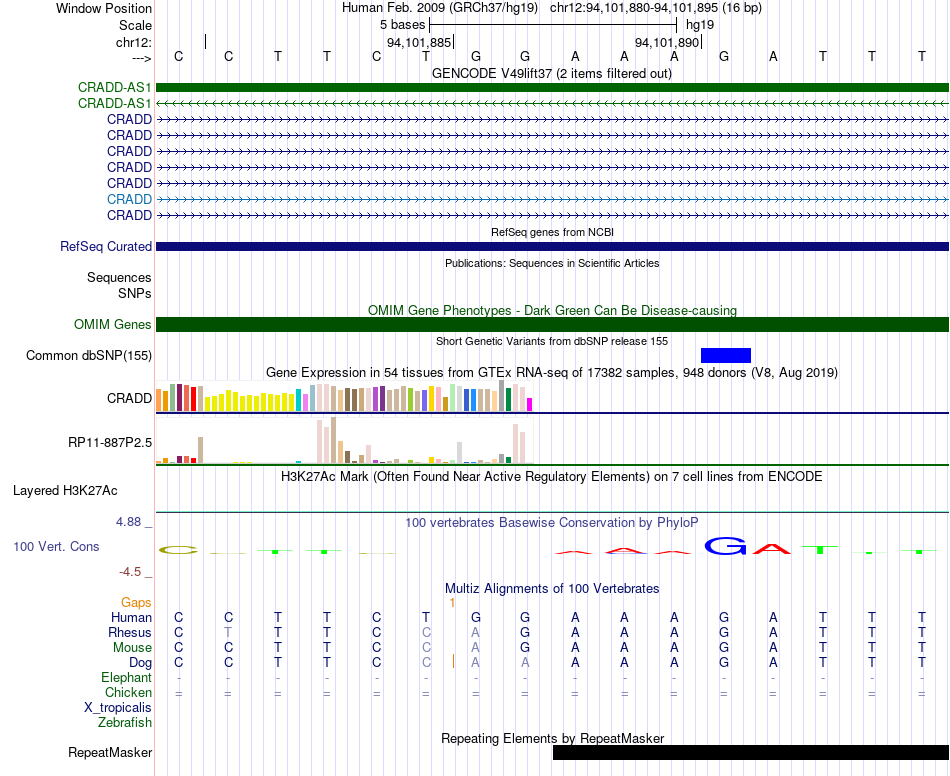Click the Window Position label
This screenshot has width=950, height=776.
(104, 8)
